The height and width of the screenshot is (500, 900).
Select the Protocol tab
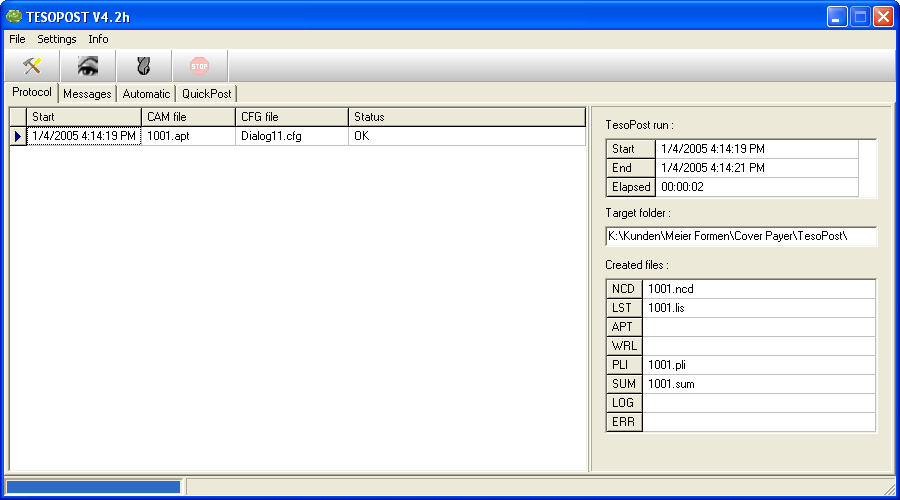[32, 93]
